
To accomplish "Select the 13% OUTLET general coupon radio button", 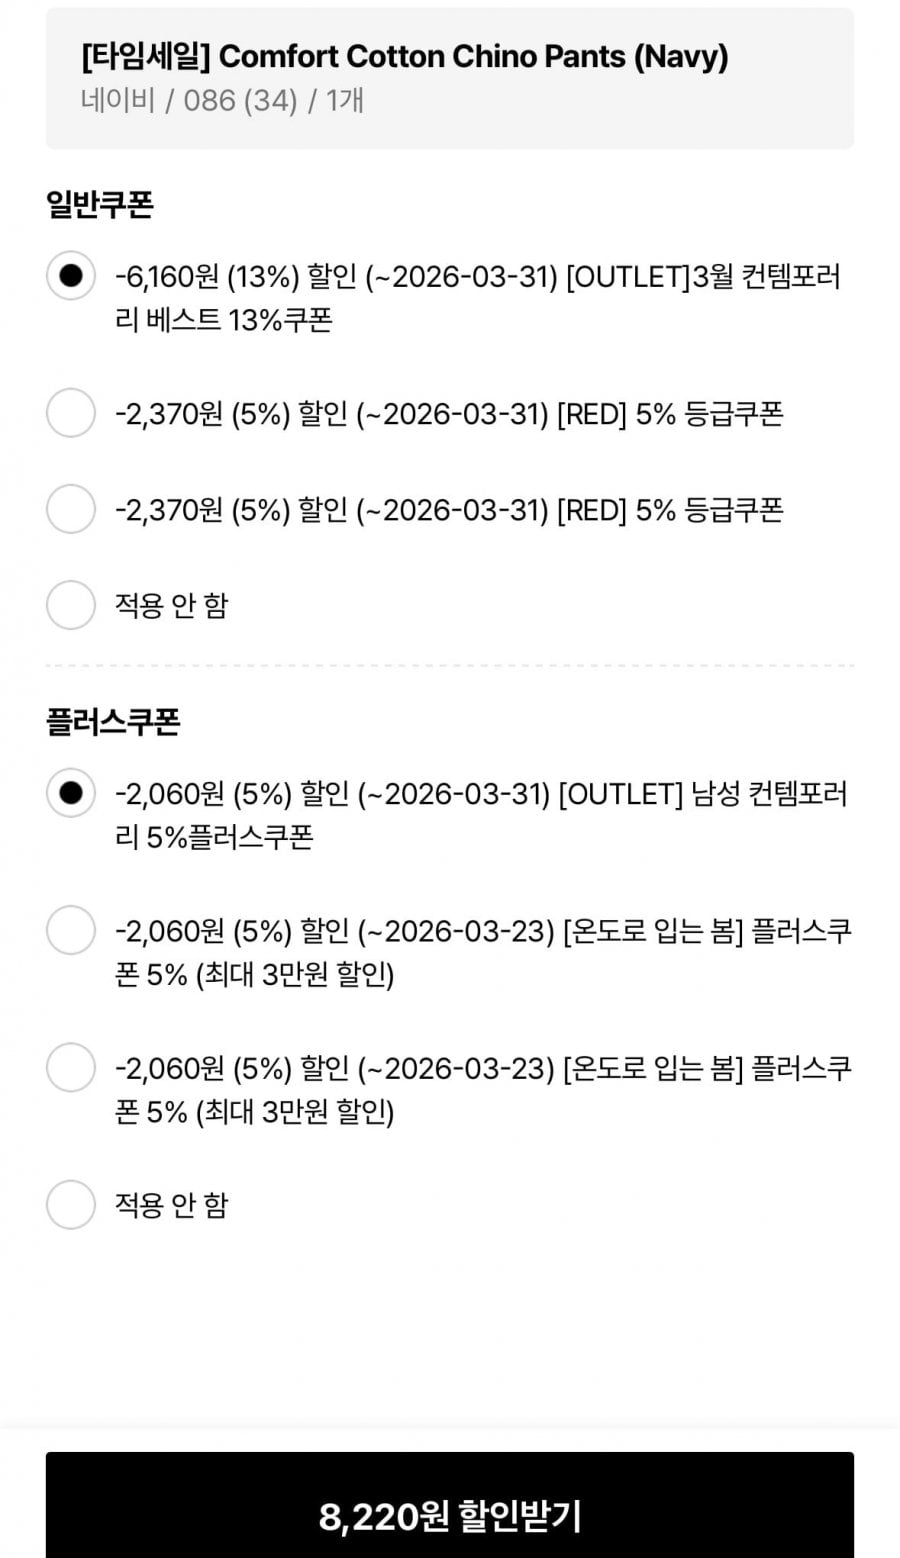I will (71, 276).
